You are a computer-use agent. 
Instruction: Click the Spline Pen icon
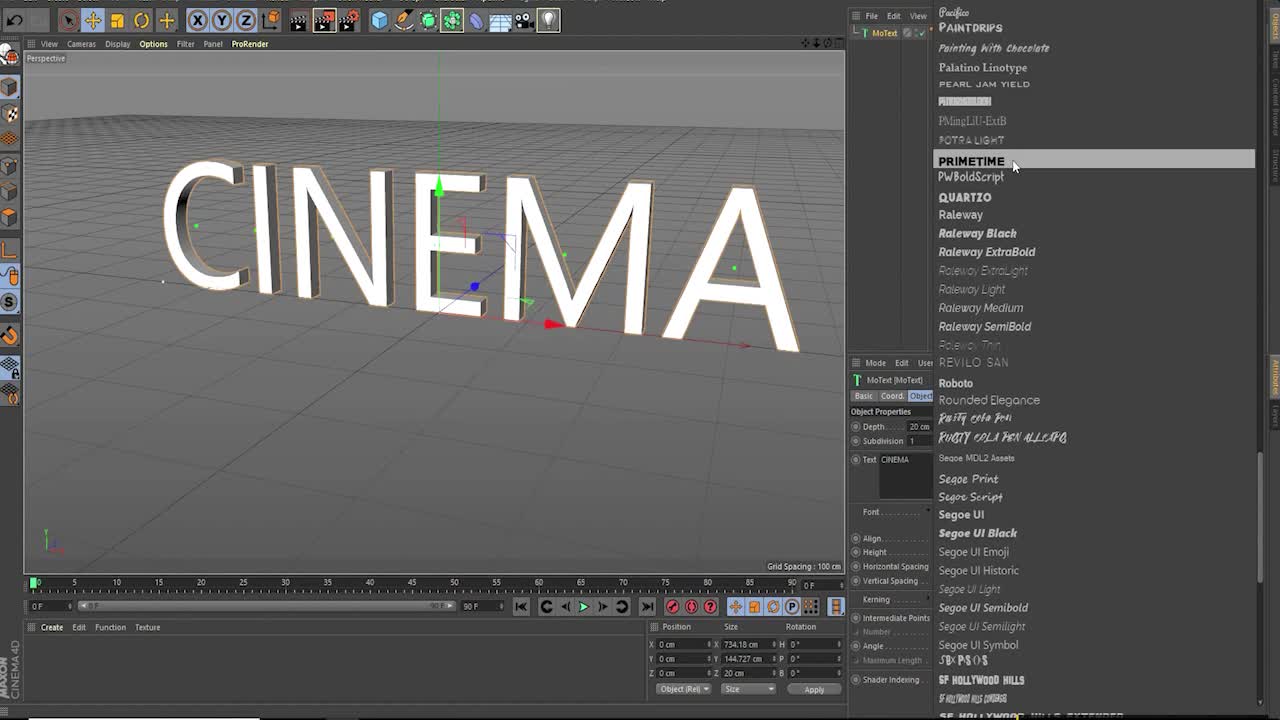tap(404, 20)
